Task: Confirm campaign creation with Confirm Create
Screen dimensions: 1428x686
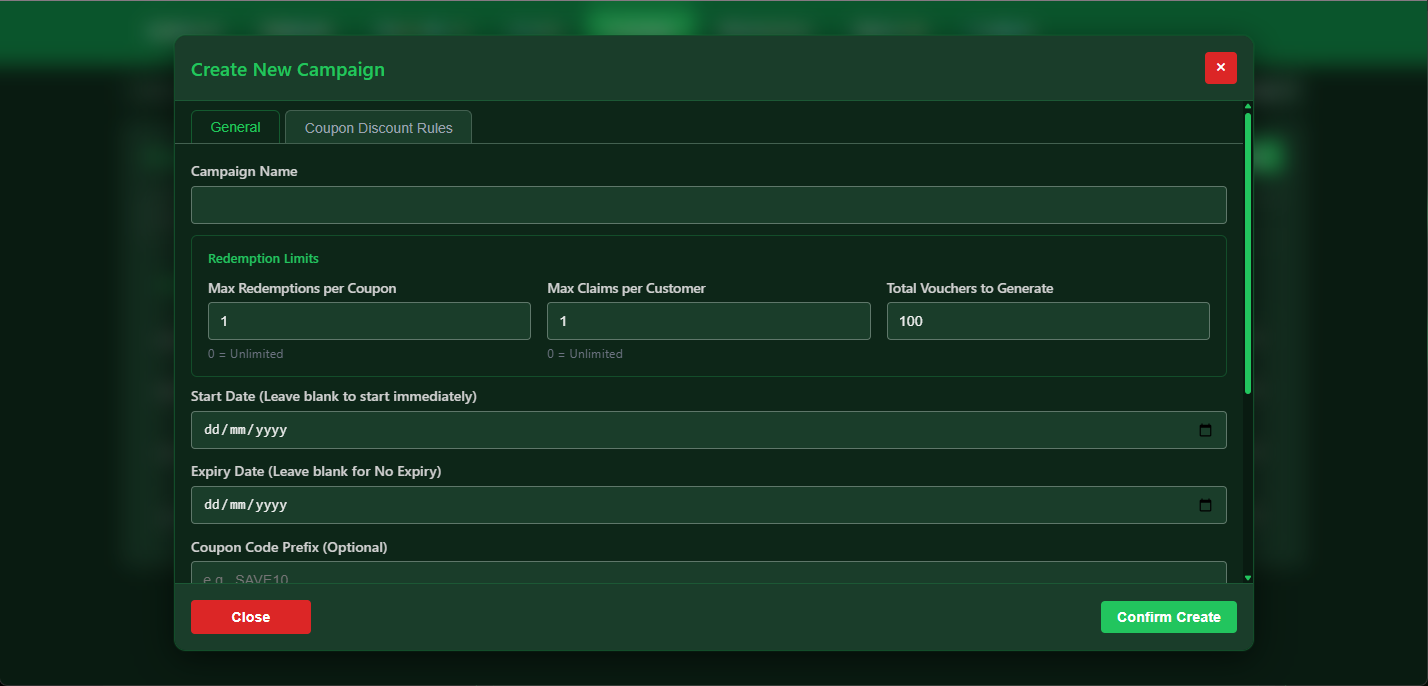Action: 1168,616
